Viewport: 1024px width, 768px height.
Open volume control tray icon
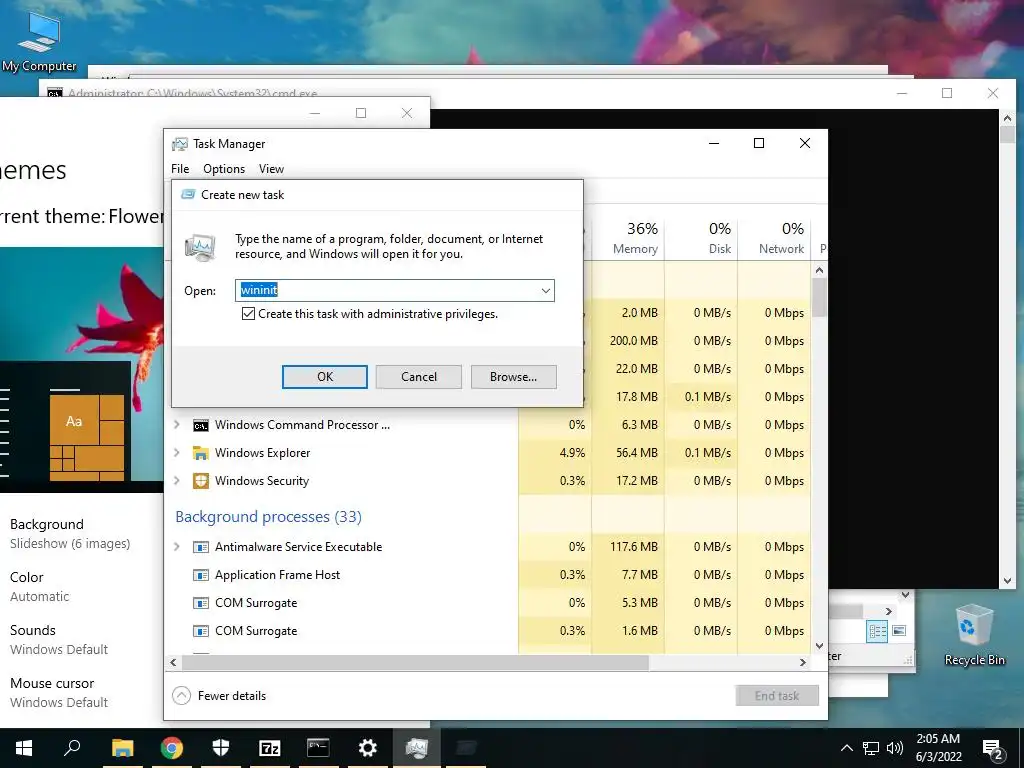click(895, 748)
